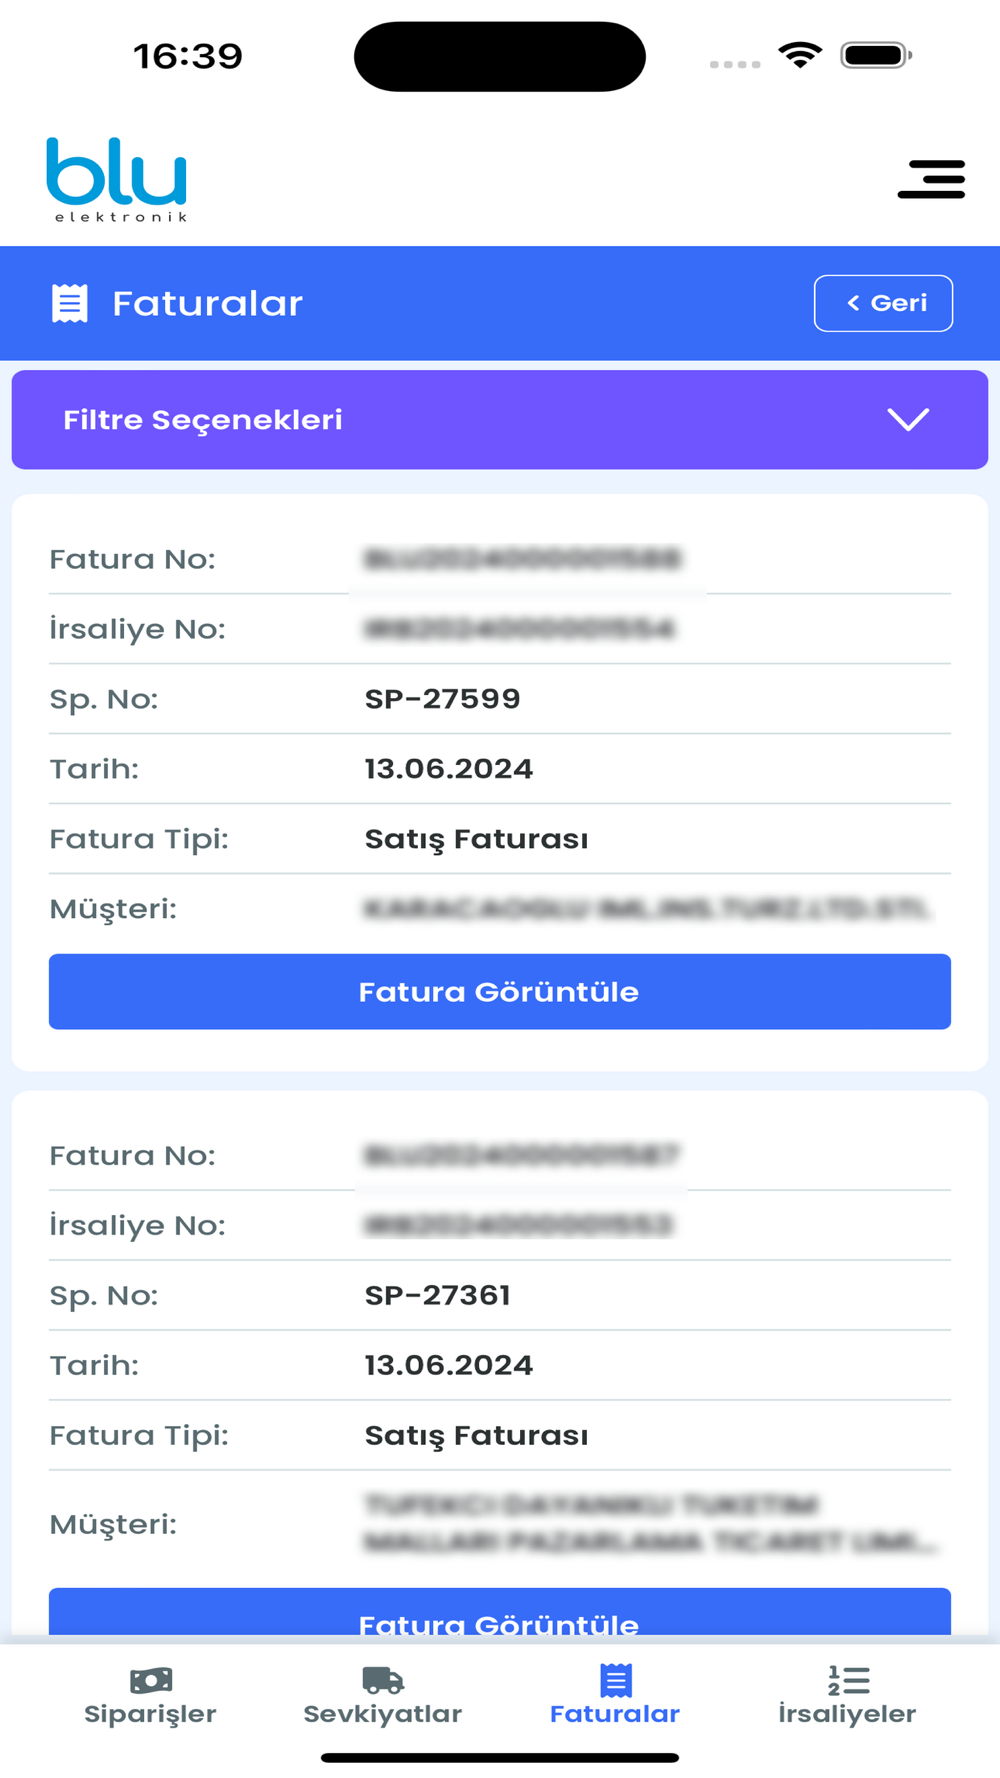Switch to the Siparişler tab

point(150,1696)
